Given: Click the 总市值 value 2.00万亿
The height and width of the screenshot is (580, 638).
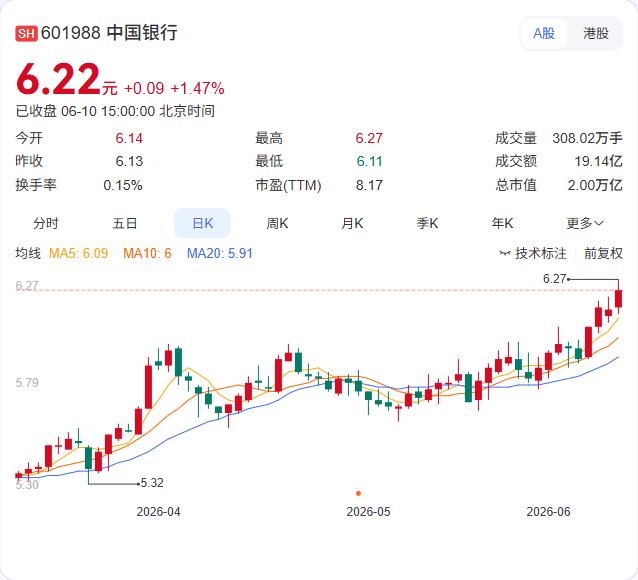Looking at the screenshot, I should pyautogui.click(x=595, y=185).
